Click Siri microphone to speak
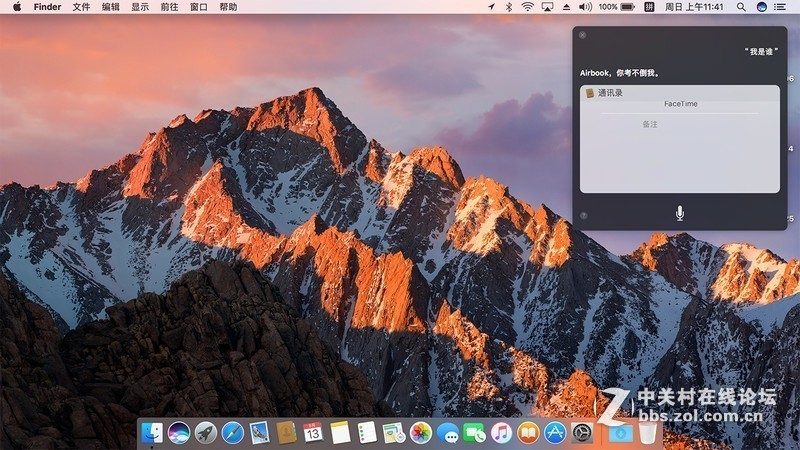This screenshot has height=450, width=800. tap(680, 213)
